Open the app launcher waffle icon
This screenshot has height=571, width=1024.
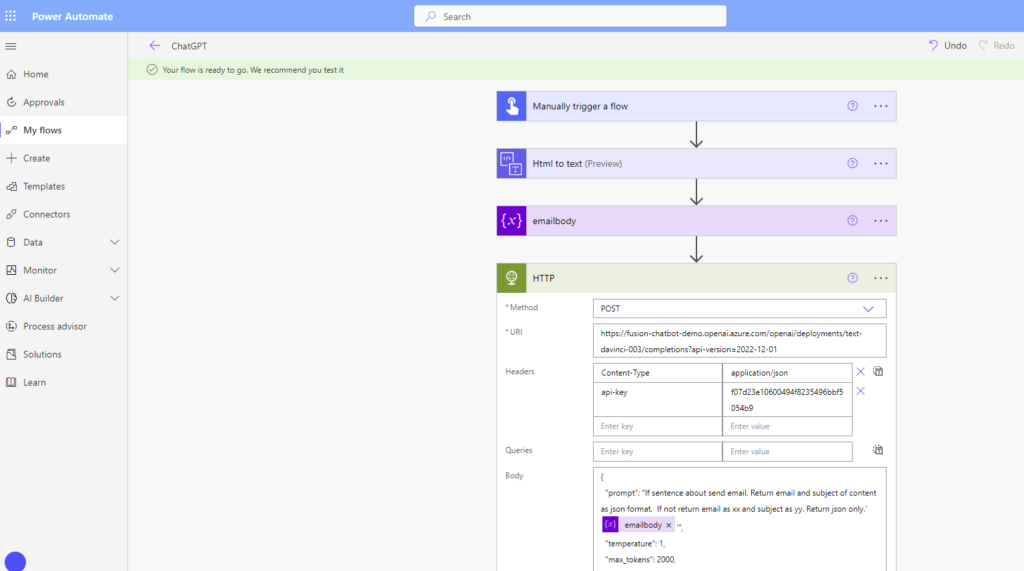click(x=10, y=16)
